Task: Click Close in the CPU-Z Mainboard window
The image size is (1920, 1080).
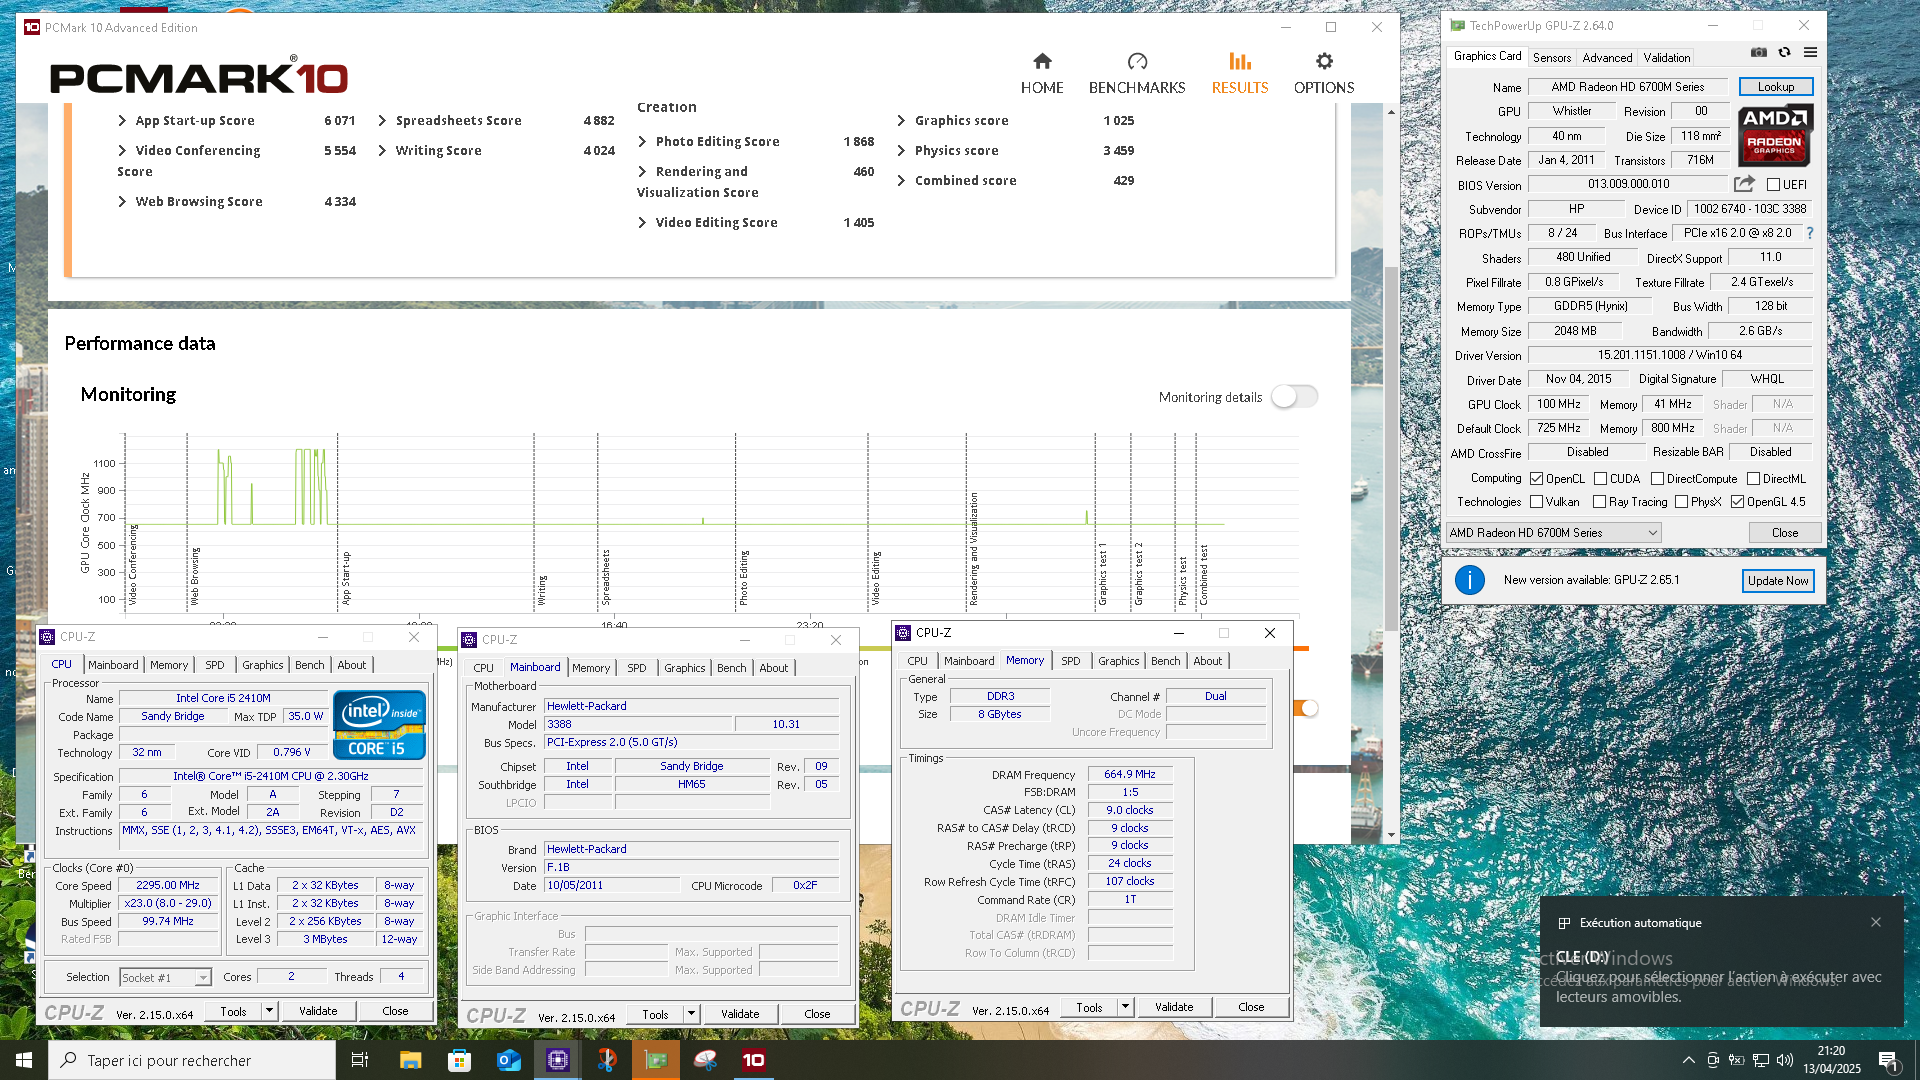Action: coord(817,1014)
